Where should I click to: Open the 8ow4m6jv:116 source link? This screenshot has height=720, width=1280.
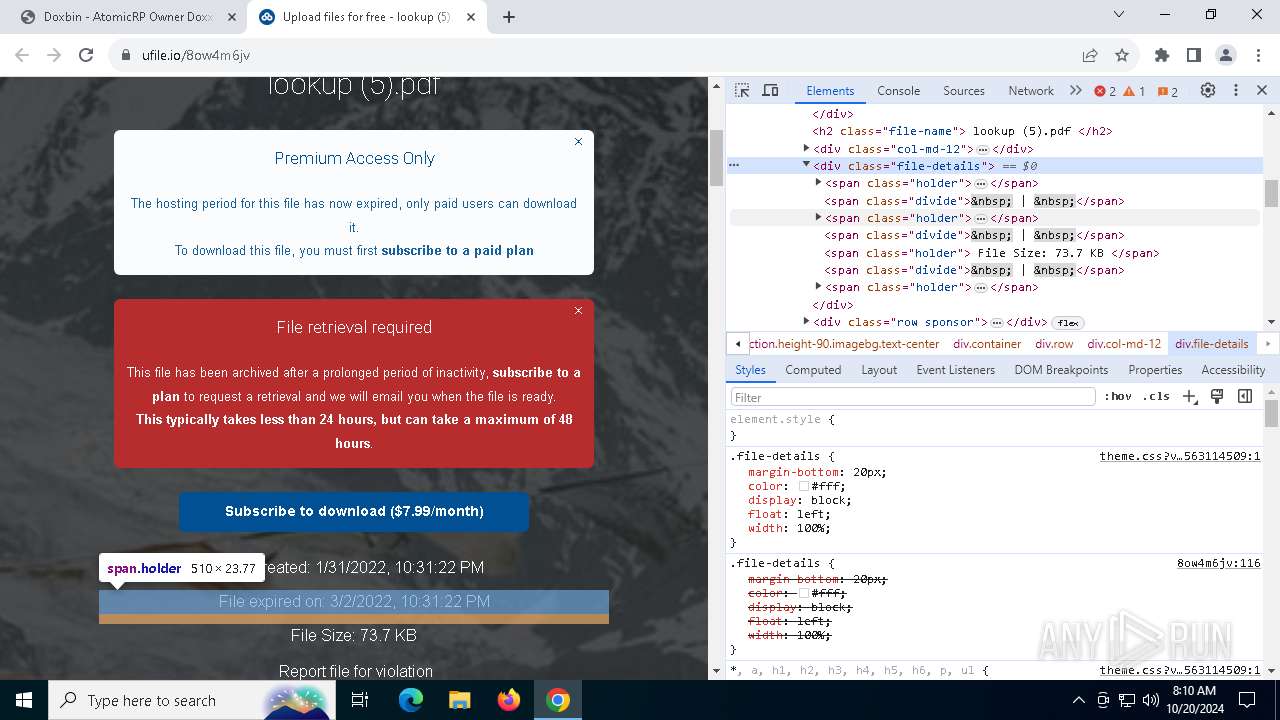[x=1218, y=563]
